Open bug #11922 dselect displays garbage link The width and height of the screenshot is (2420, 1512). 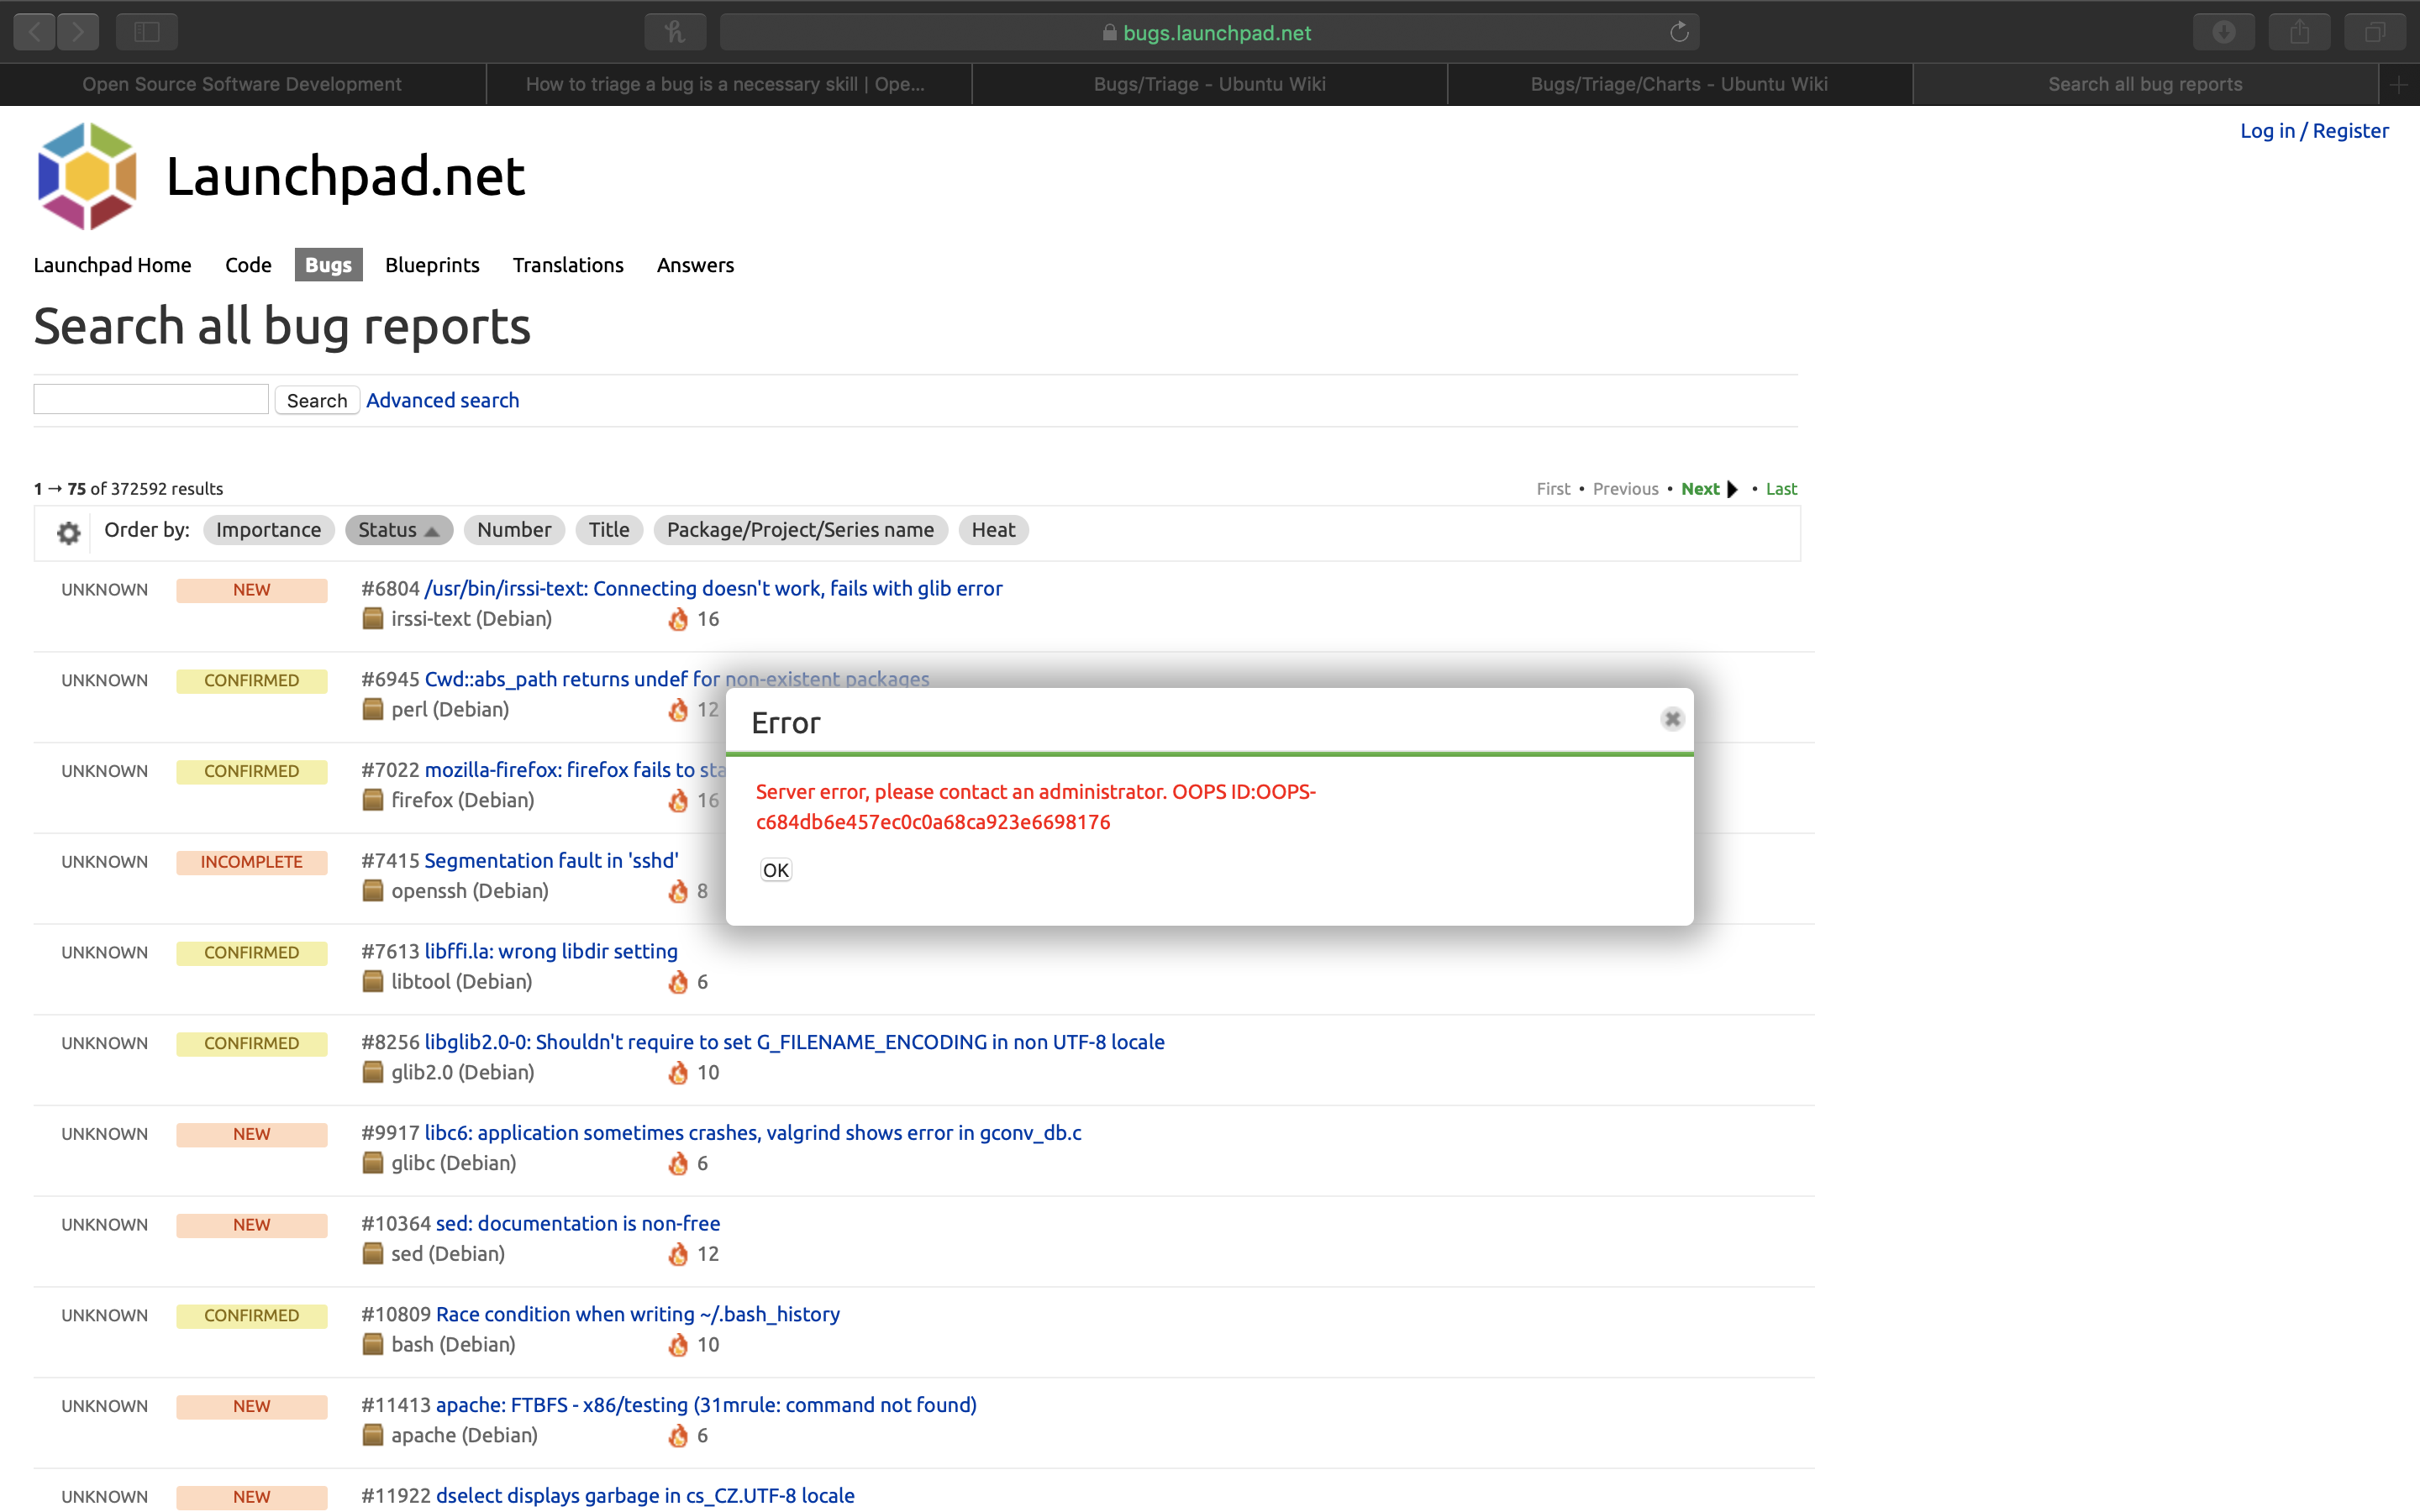tap(645, 1496)
